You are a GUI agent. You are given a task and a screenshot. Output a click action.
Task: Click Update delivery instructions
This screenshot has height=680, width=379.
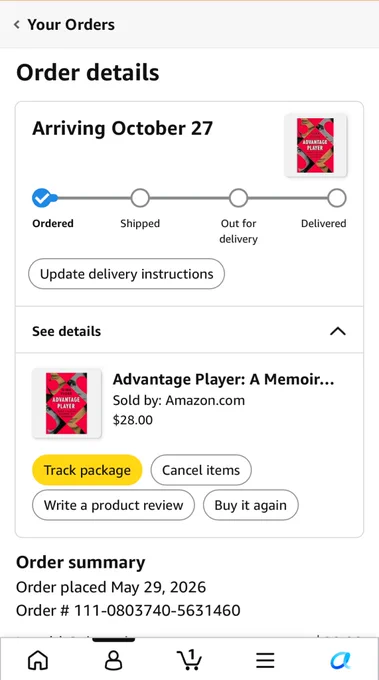tap(127, 274)
